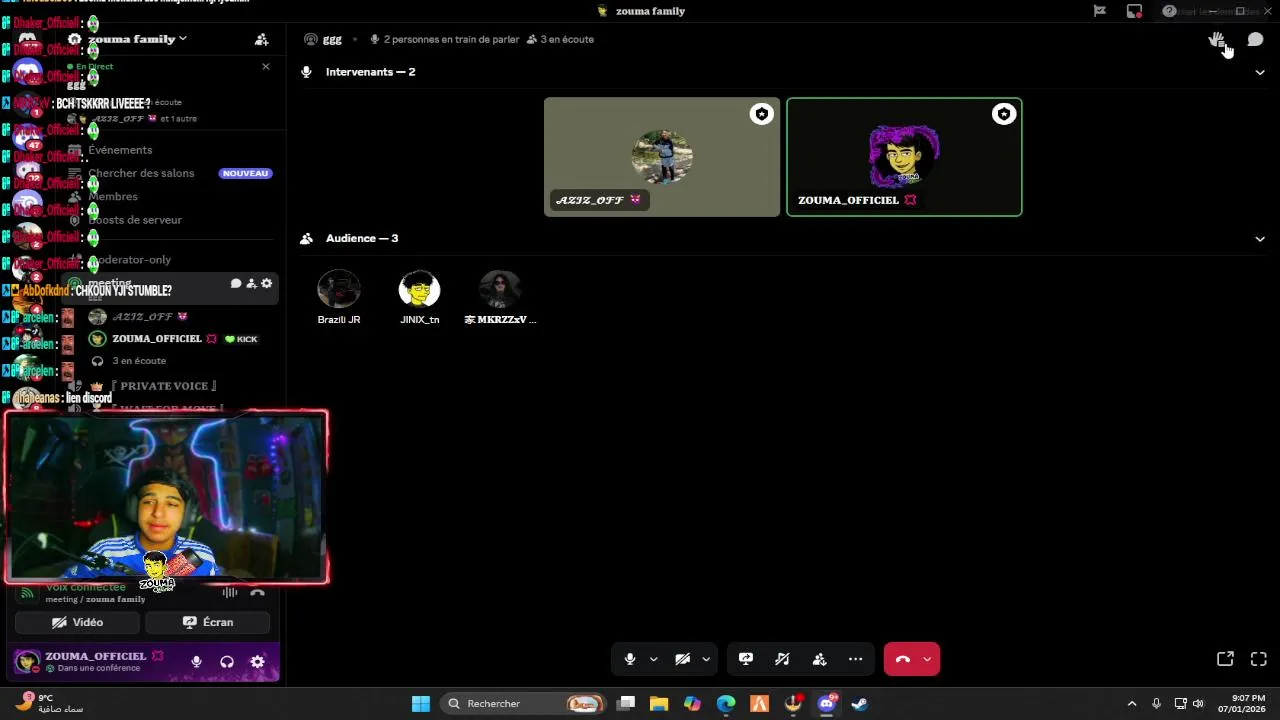The height and width of the screenshot is (720, 1280).
Task: Turn on camera with Vidéo button
Action: [x=77, y=622]
